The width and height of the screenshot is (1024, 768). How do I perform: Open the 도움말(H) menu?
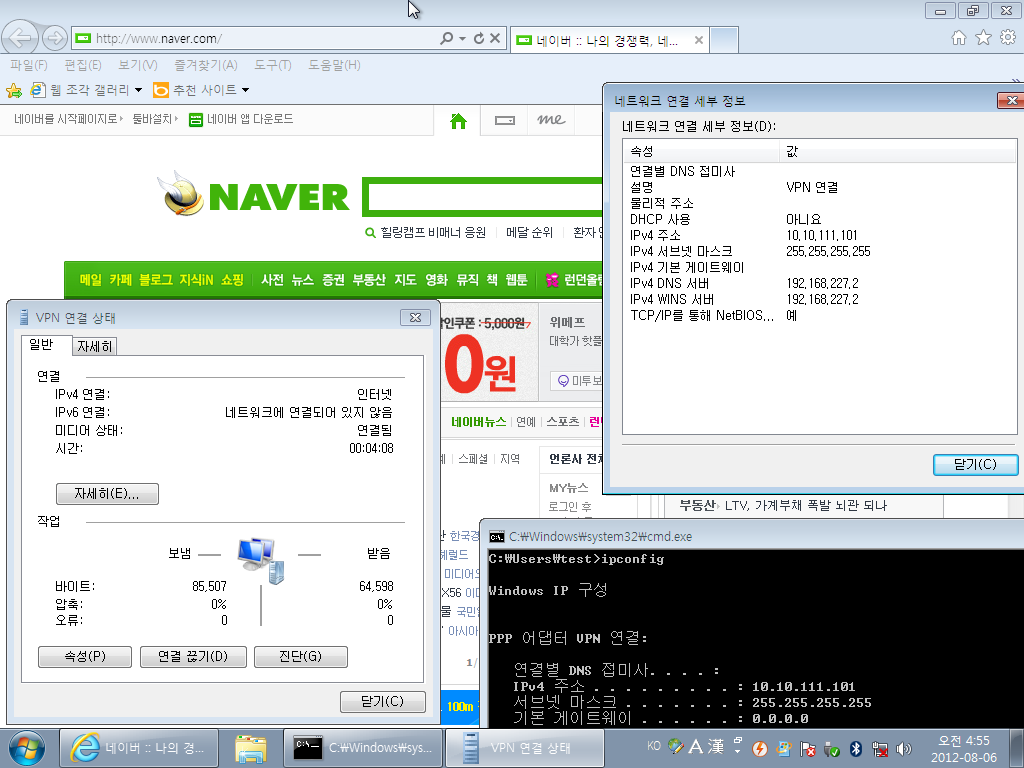pyautogui.click(x=334, y=65)
